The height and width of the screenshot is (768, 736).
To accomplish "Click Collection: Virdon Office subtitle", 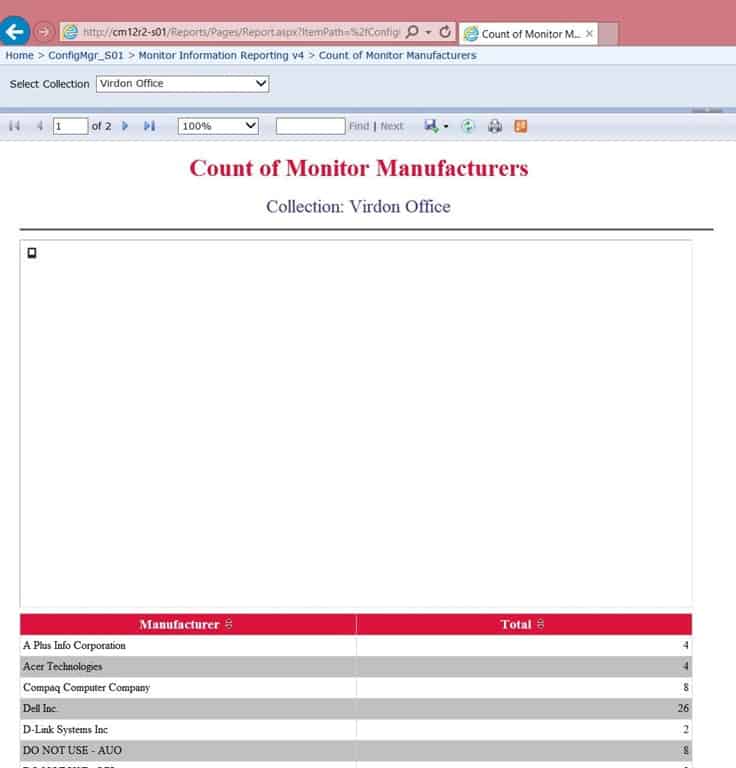I will click(358, 207).
